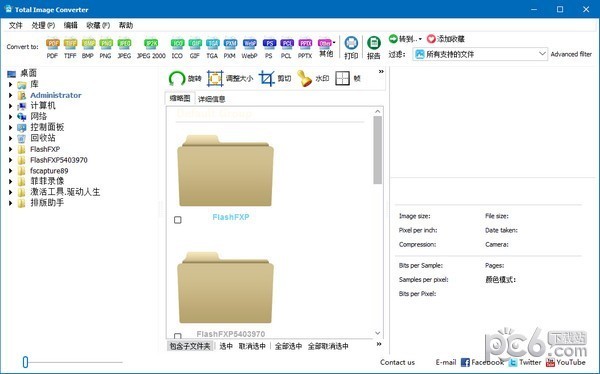Select the FlashFXP folder thumbnail
This screenshot has width=600, height=374.
point(225,171)
